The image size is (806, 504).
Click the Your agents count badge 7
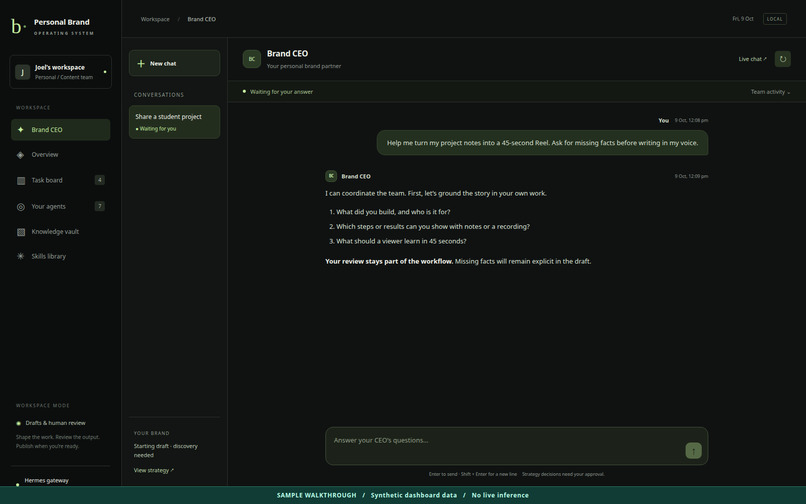[100, 206]
